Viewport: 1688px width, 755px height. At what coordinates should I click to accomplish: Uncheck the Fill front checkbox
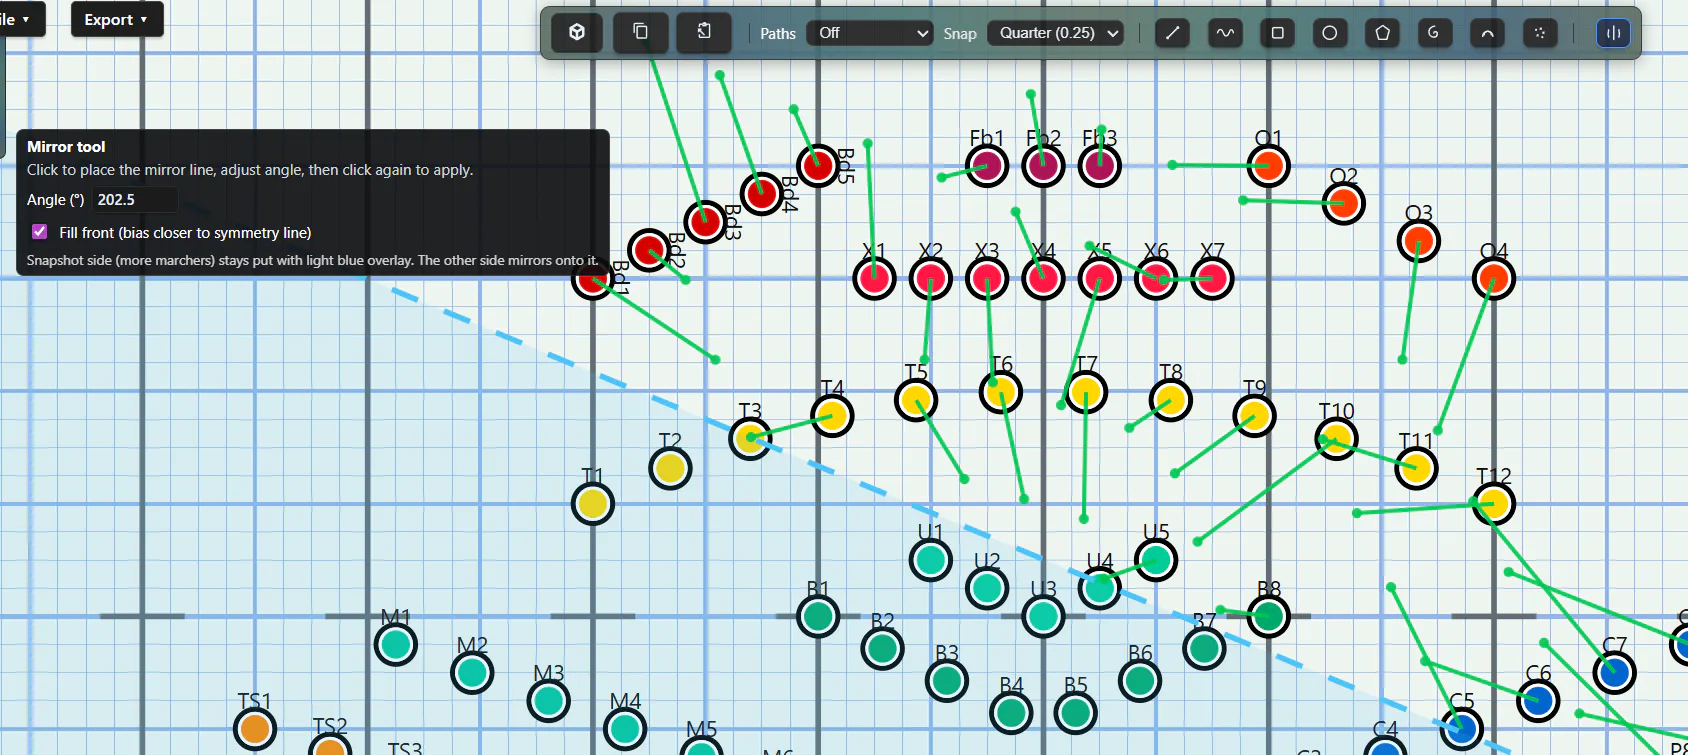click(x=40, y=232)
